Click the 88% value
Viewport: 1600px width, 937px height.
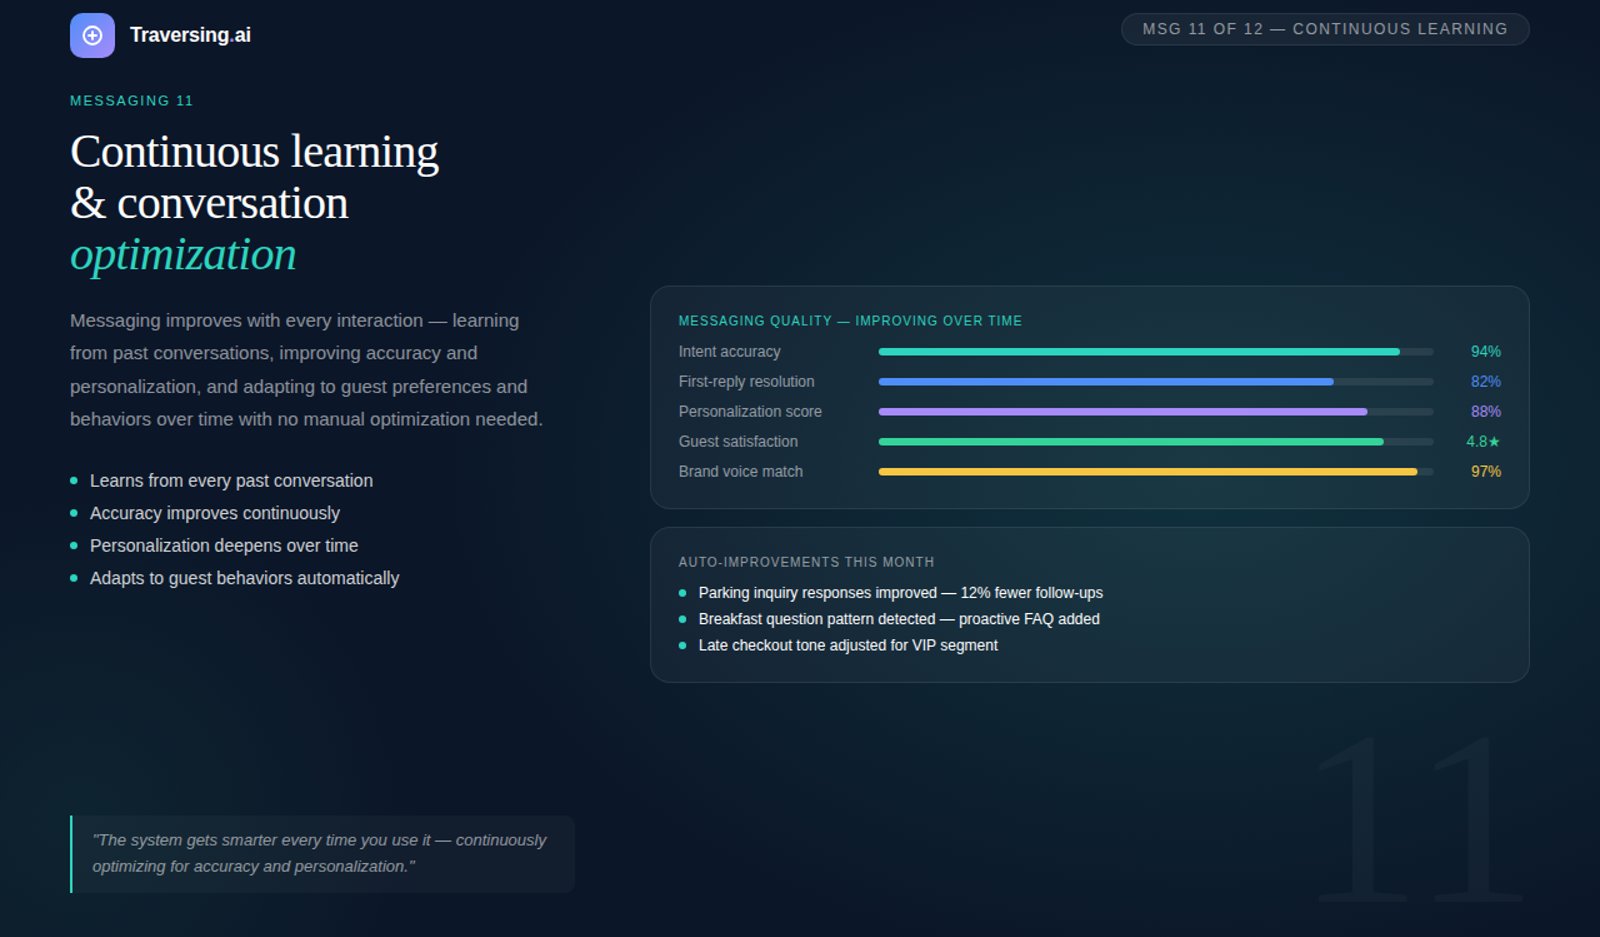point(1485,412)
